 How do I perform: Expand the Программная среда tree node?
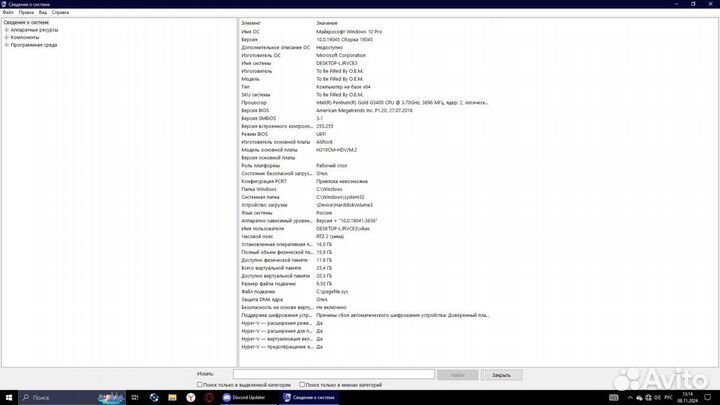[6, 45]
